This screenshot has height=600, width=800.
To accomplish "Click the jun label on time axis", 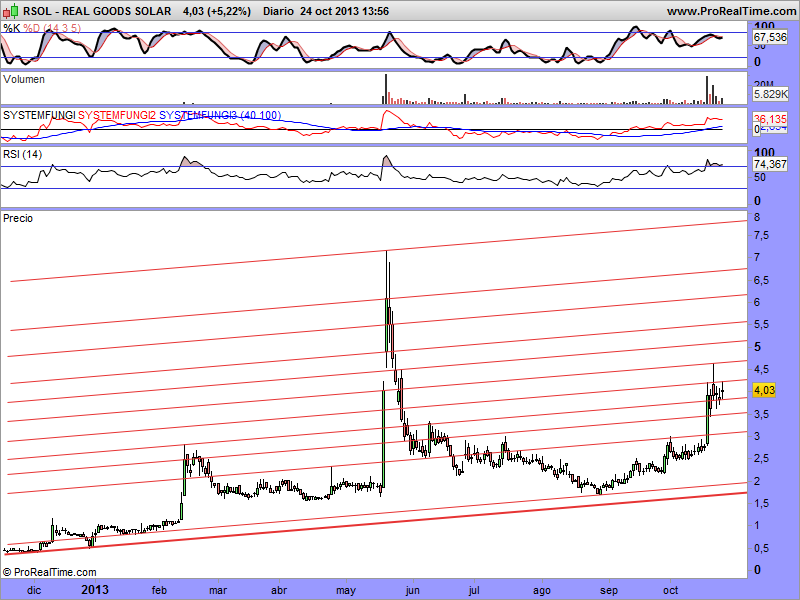I will (412, 590).
